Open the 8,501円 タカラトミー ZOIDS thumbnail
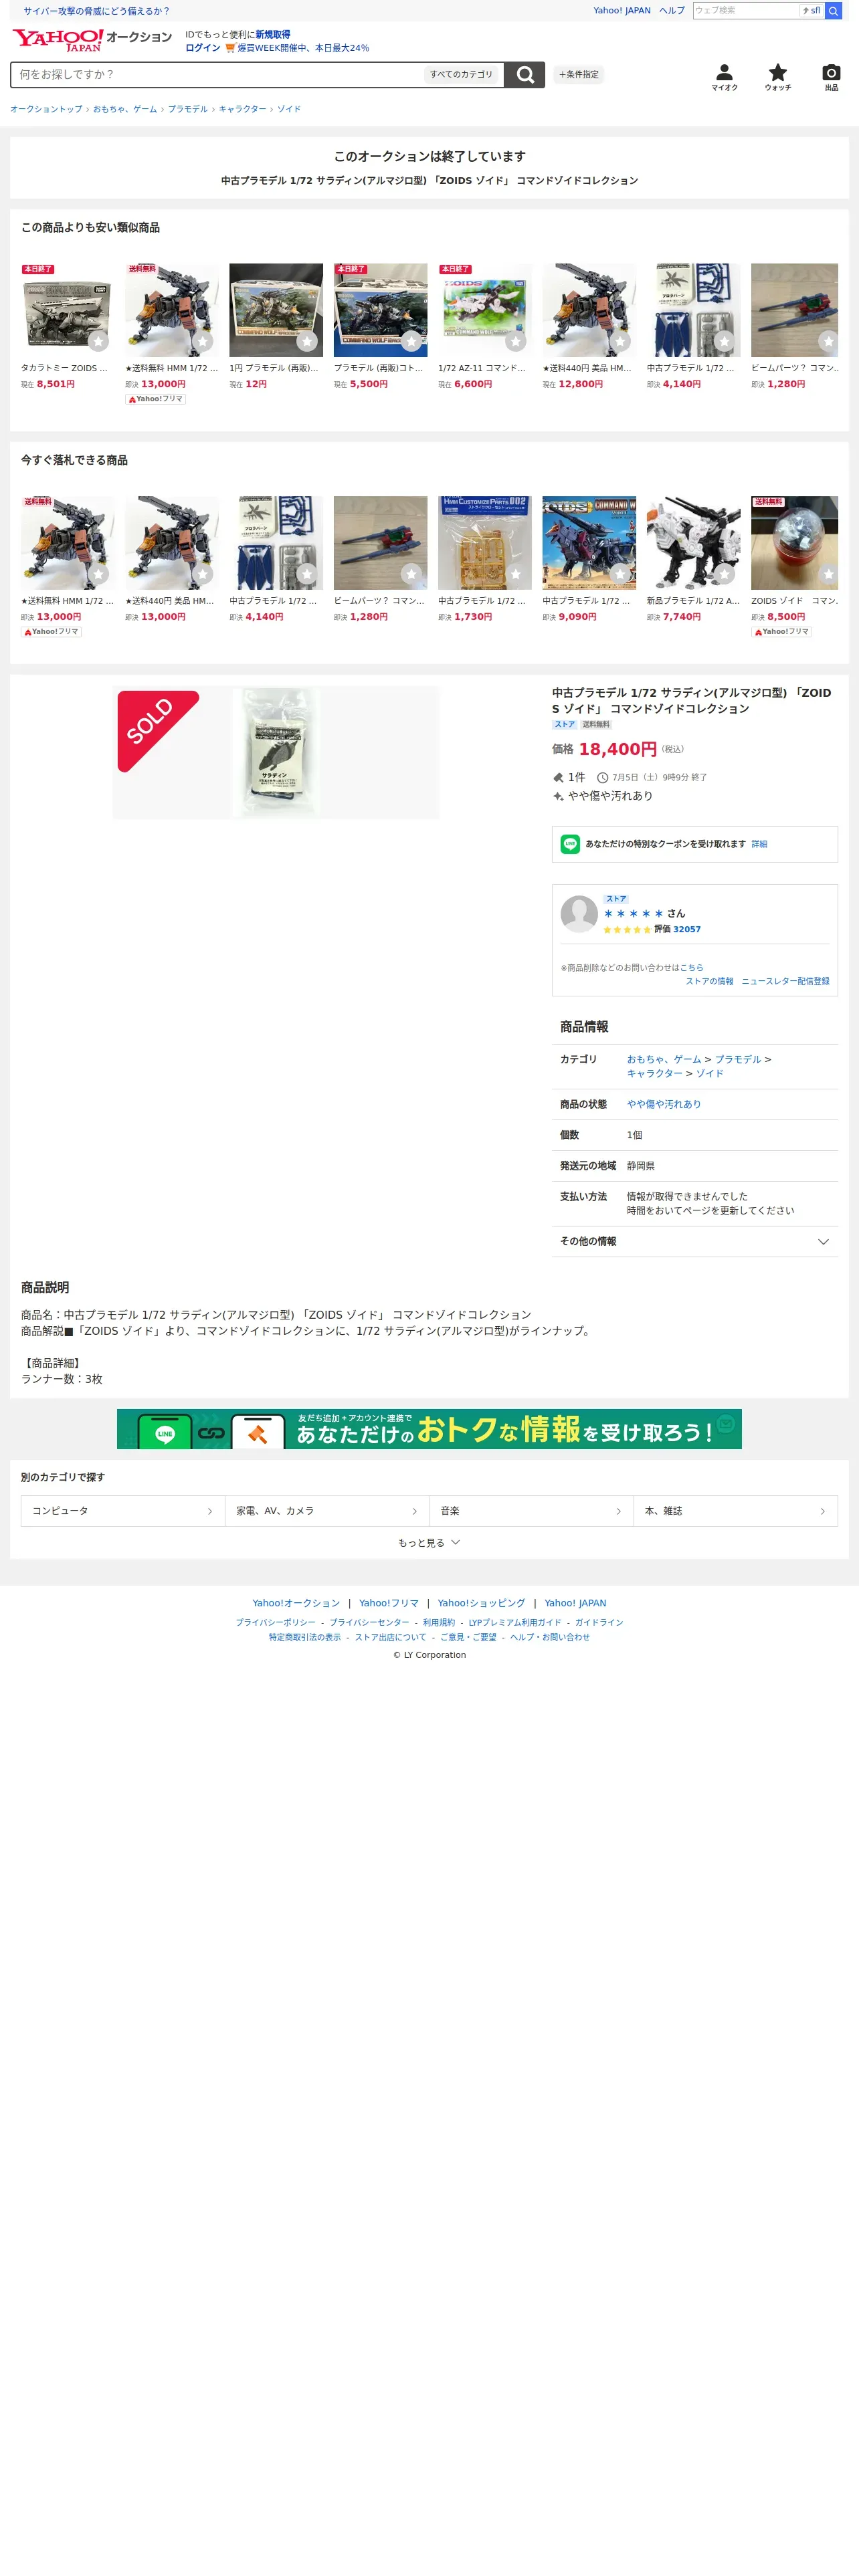 click(x=68, y=310)
